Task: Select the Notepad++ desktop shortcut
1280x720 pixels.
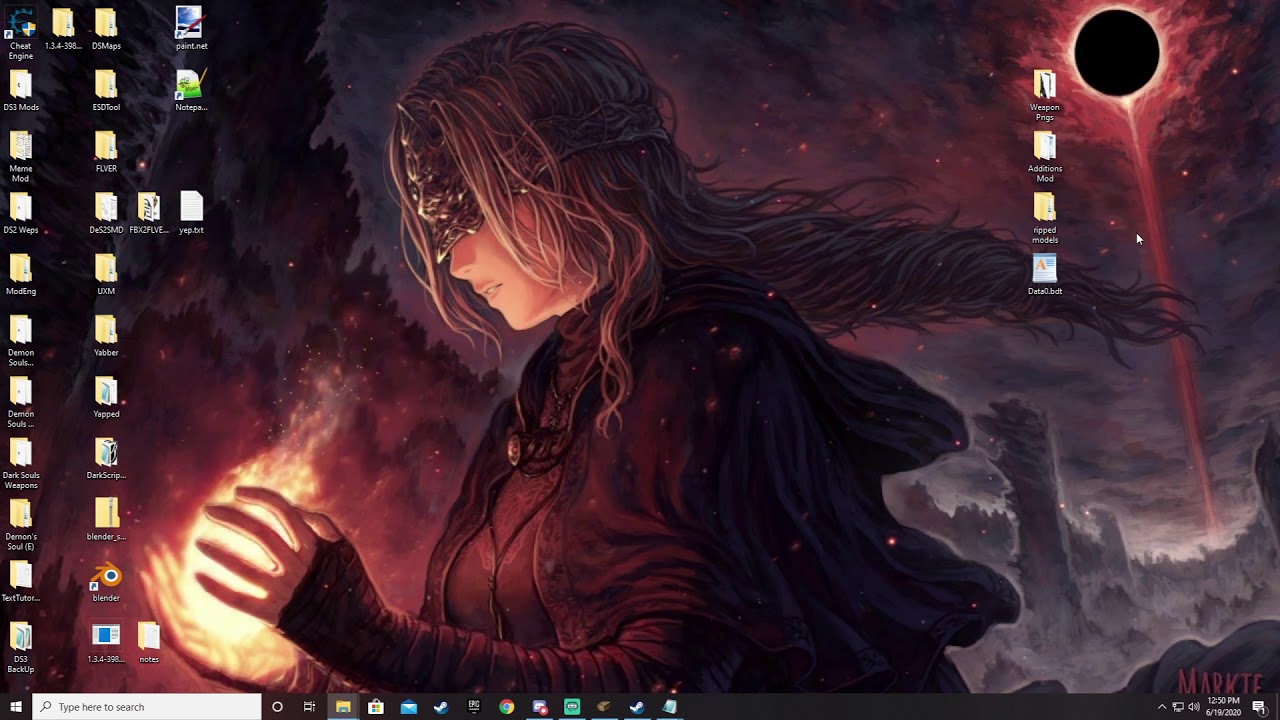Action: pyautogui.click(x=191, y=90)
